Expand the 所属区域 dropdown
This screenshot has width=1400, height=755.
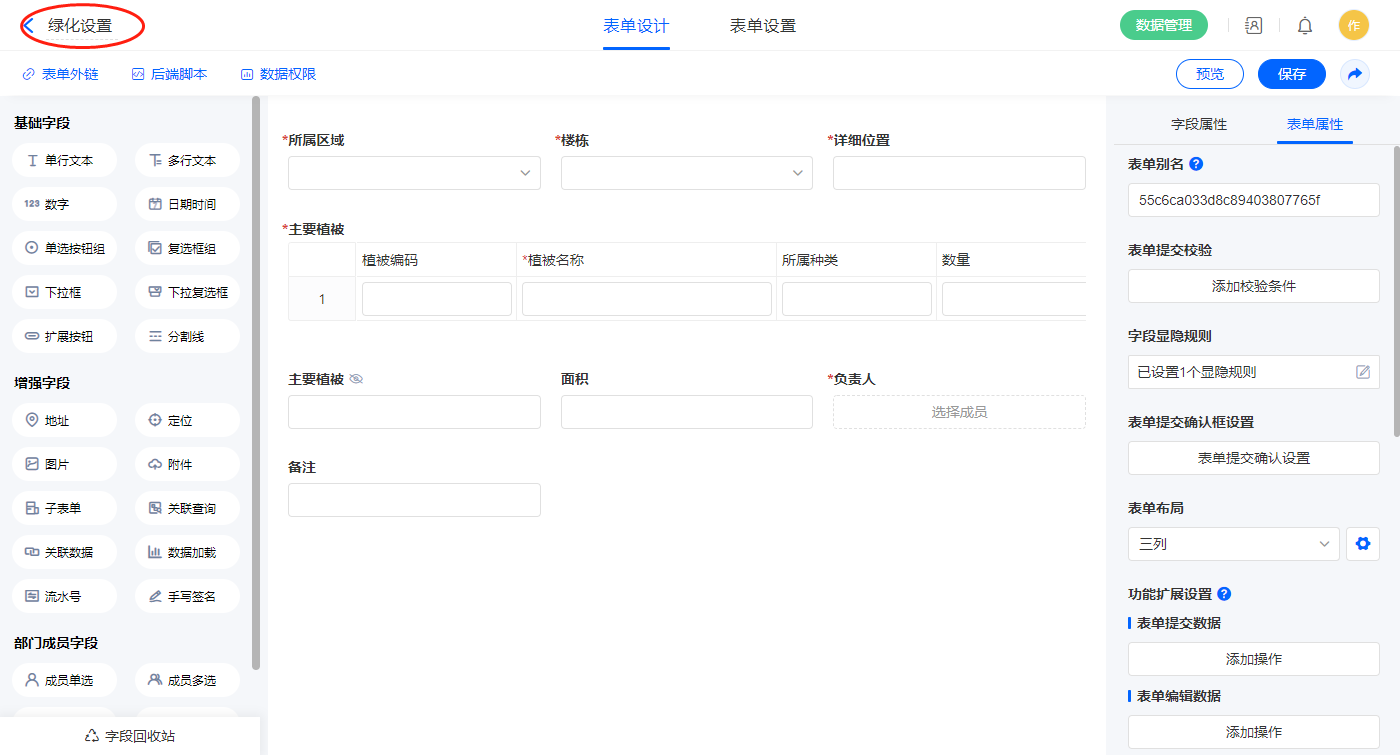click(x=414, y=173)
